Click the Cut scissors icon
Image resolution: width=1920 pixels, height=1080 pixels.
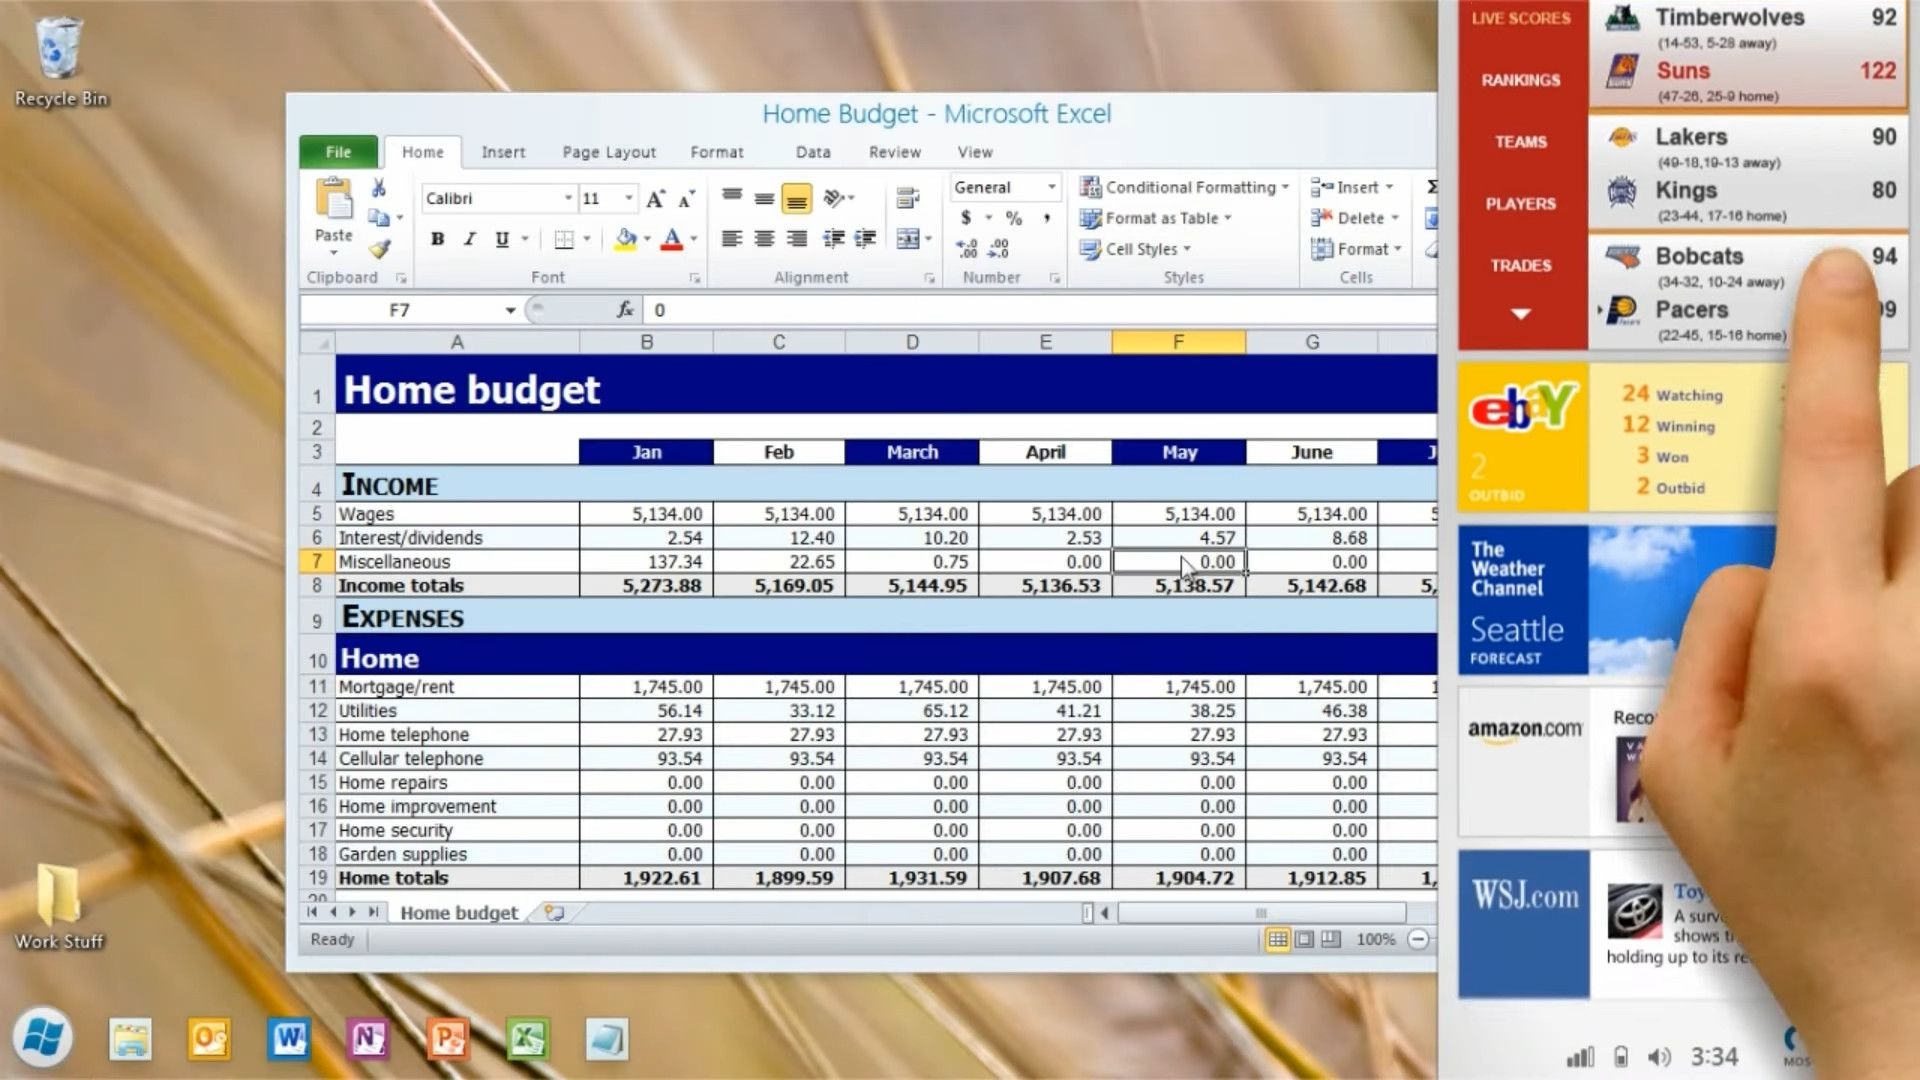(378, 188)
